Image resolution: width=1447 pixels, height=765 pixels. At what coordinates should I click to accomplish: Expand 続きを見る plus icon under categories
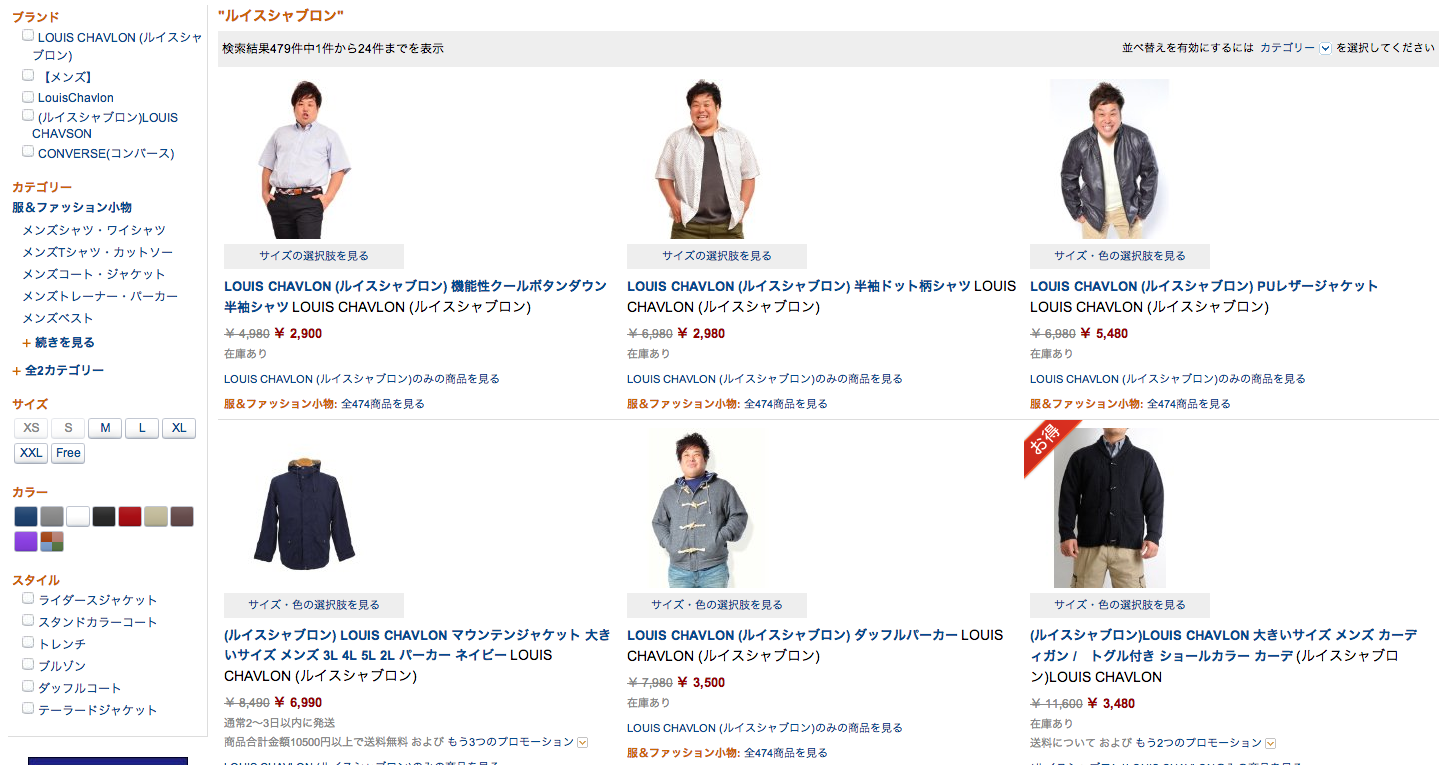point(27,343)
